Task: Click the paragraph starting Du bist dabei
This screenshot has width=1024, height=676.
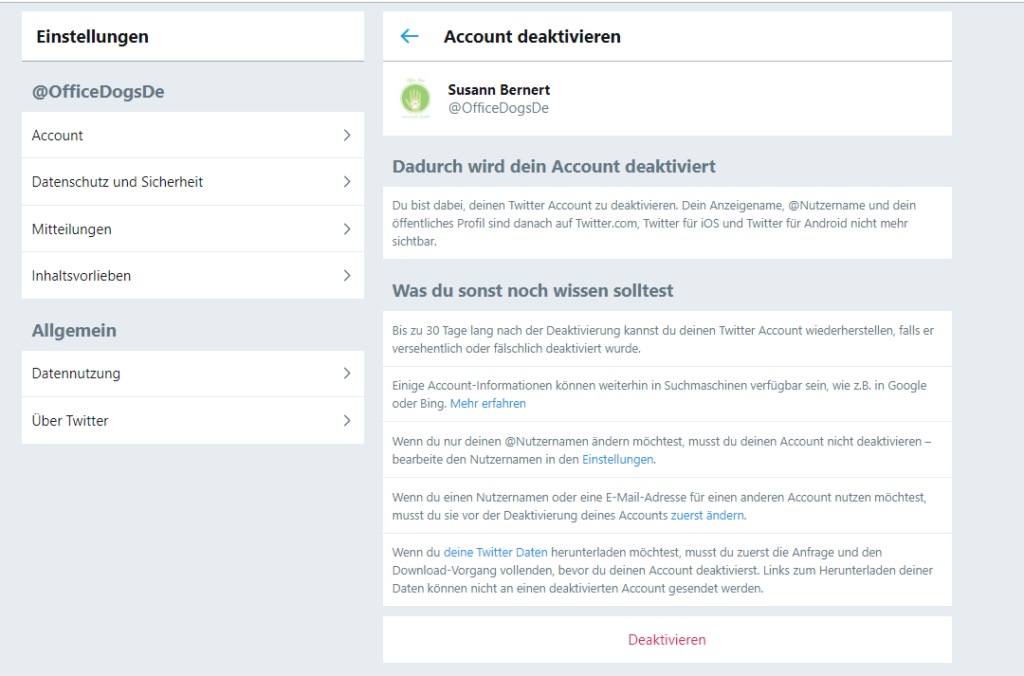Action: point(654,223)
